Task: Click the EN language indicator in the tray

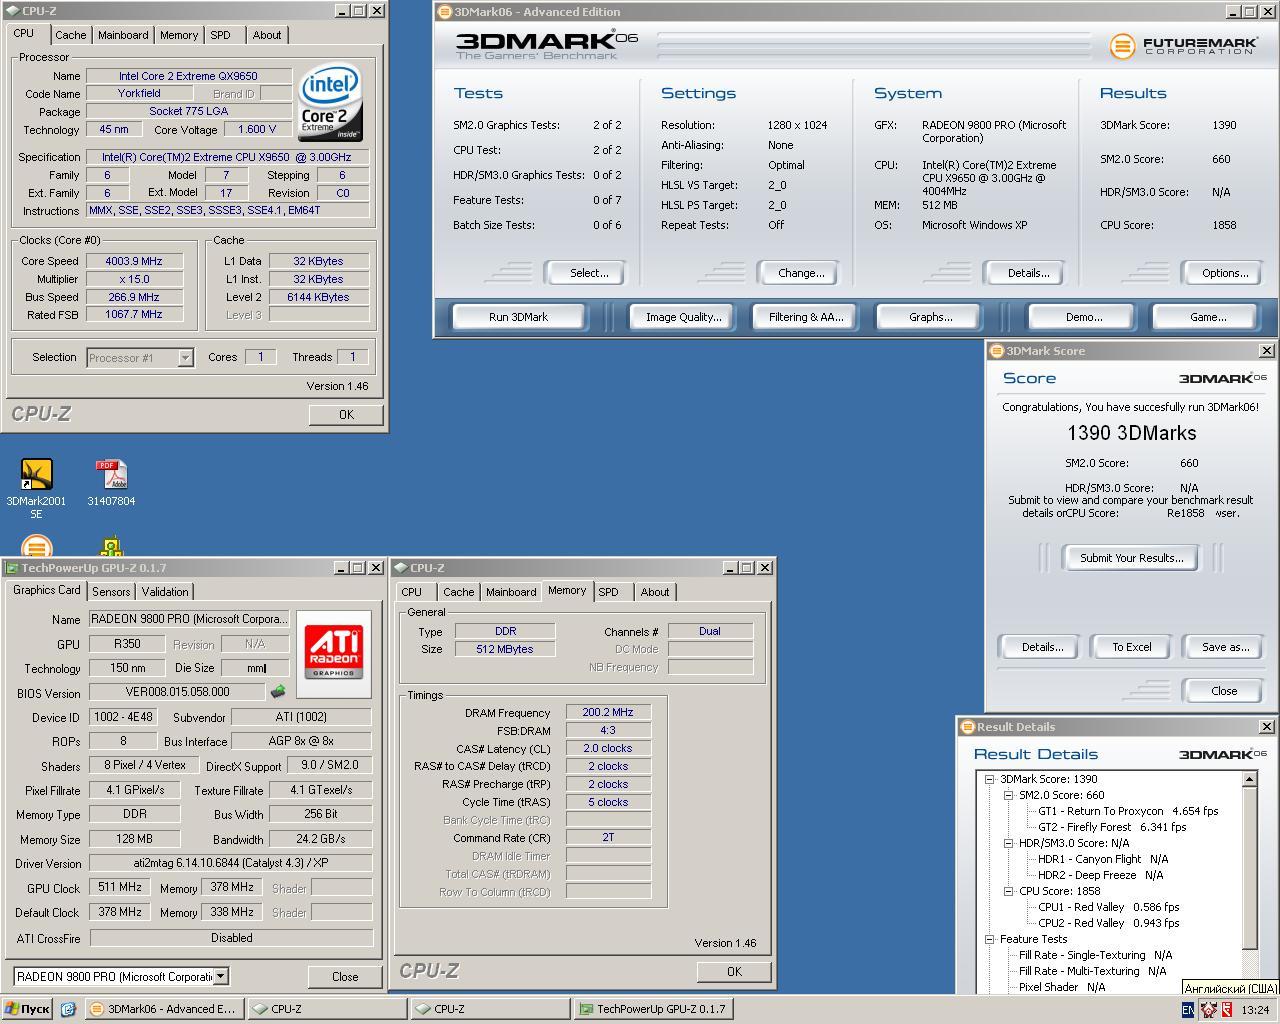Action: pos(1188,1010)
